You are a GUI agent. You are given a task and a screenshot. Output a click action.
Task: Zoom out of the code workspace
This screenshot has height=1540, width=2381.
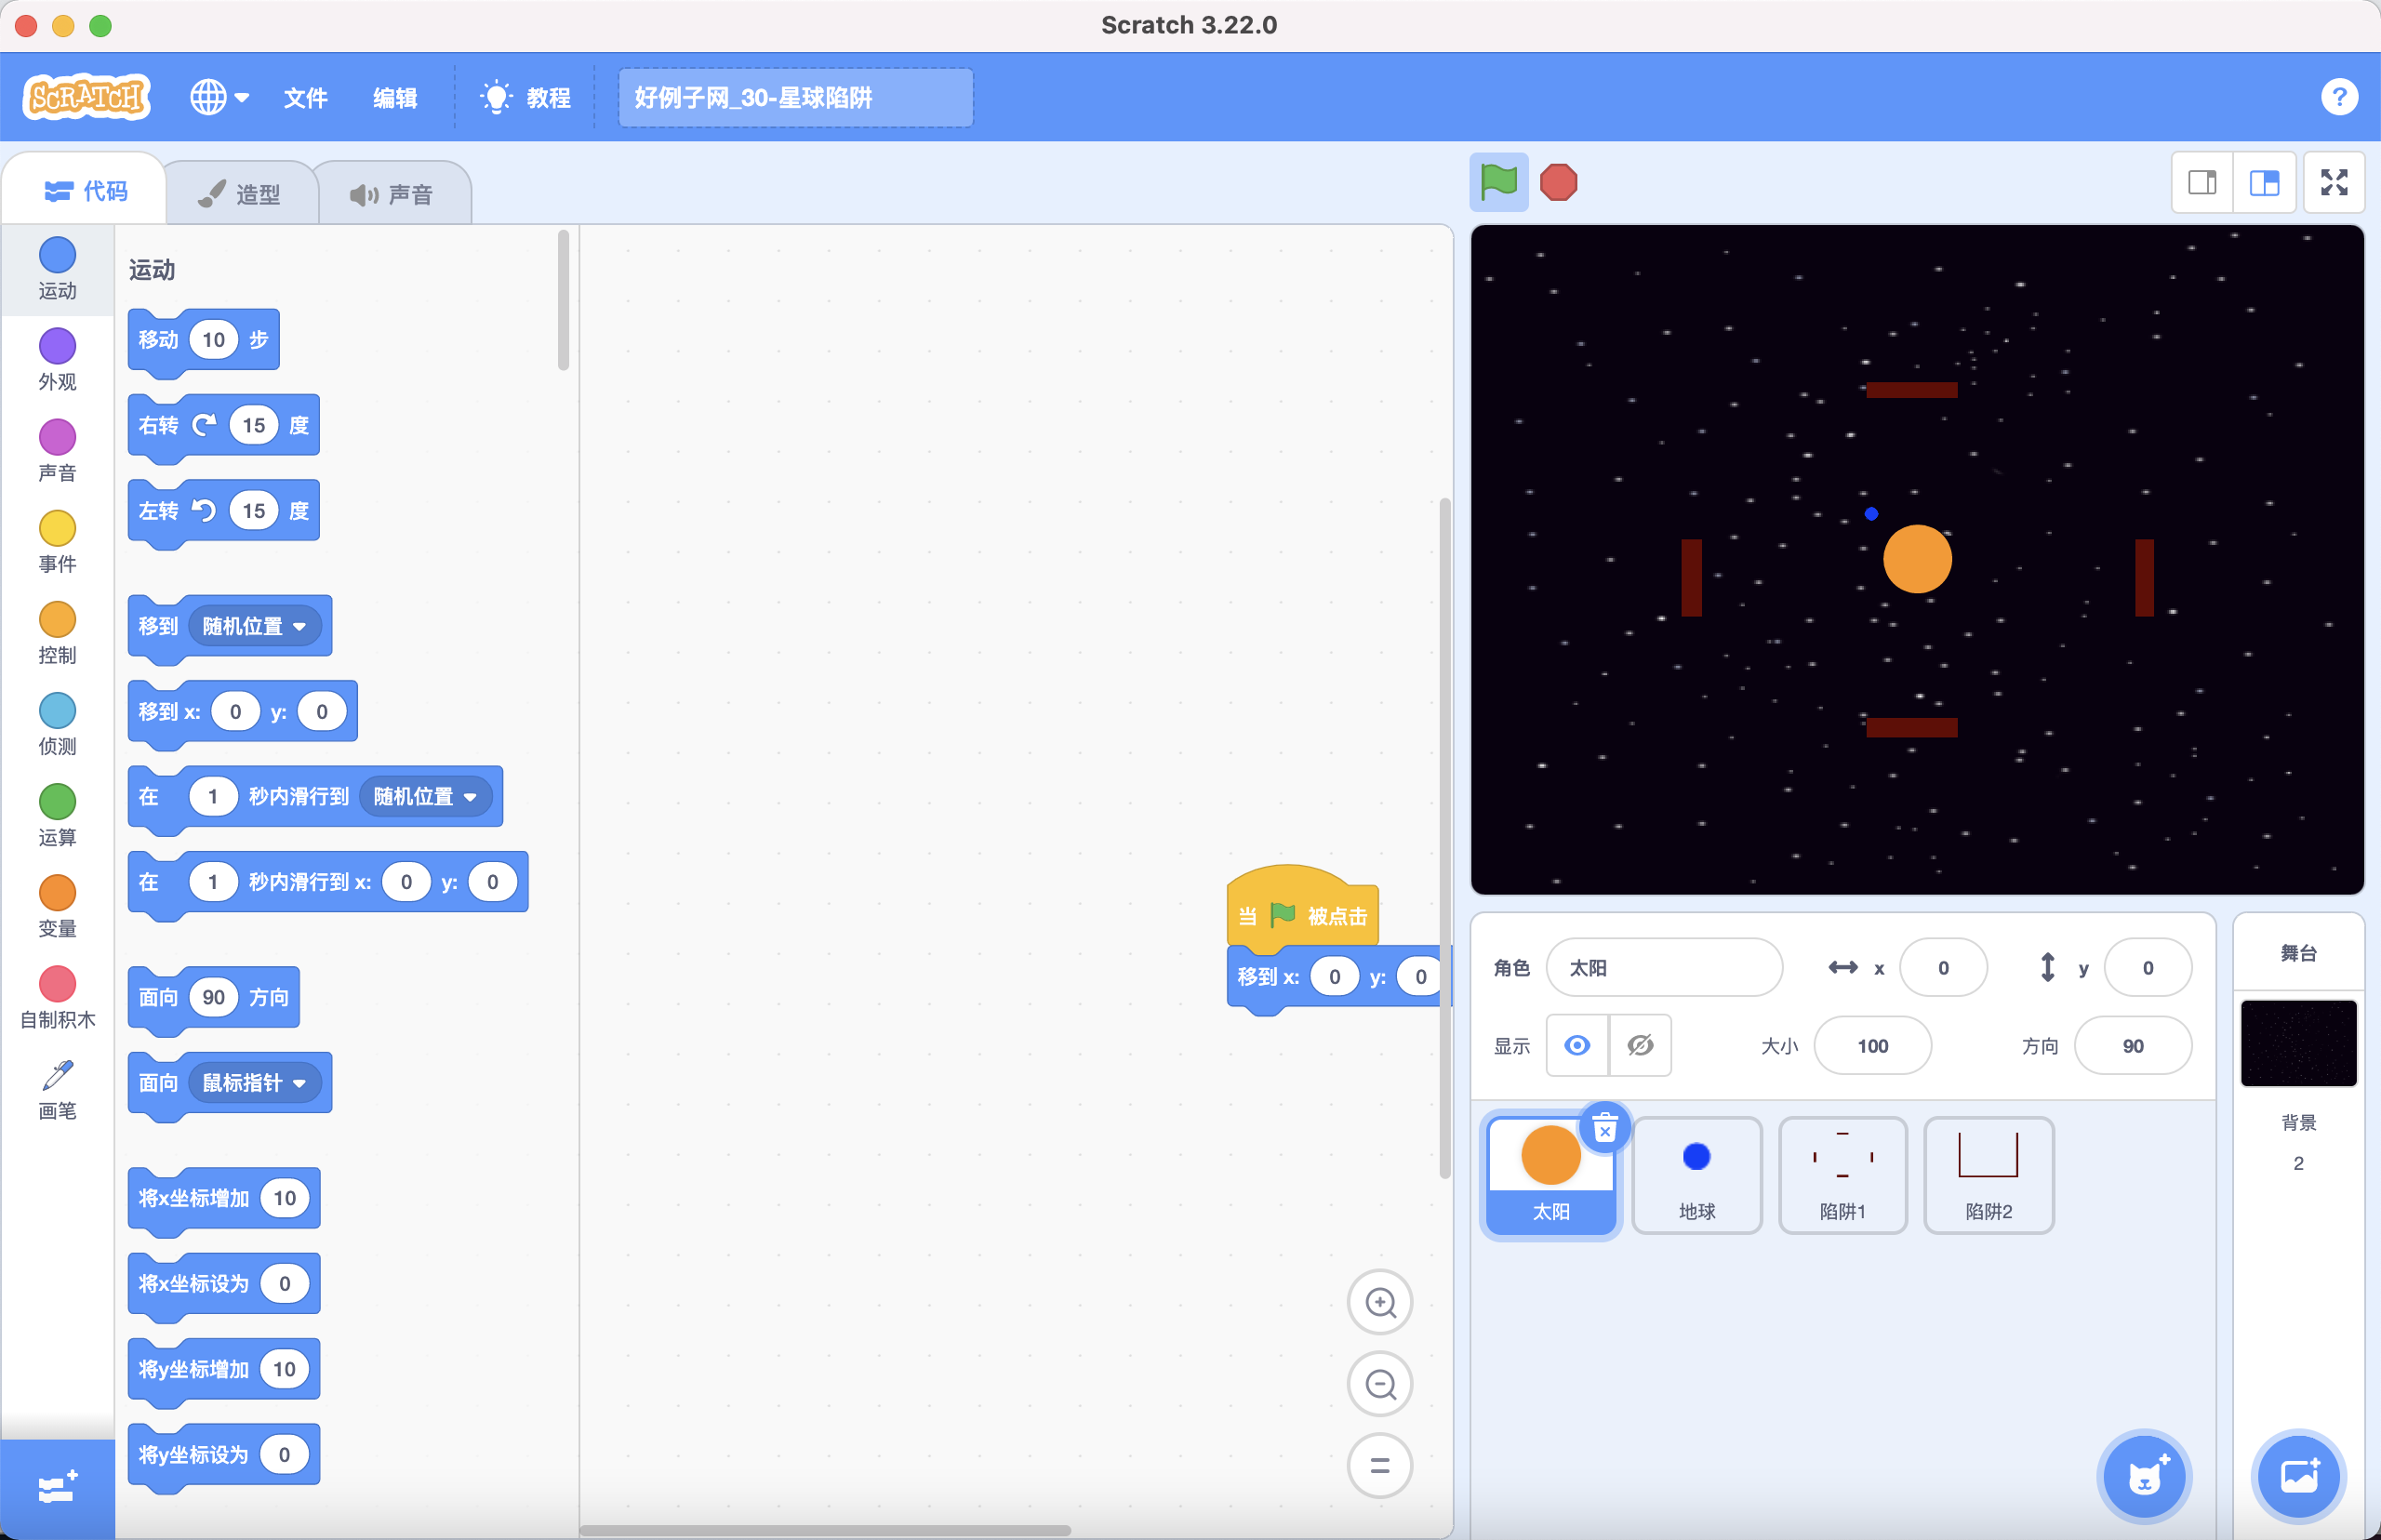[1380, 1384]
